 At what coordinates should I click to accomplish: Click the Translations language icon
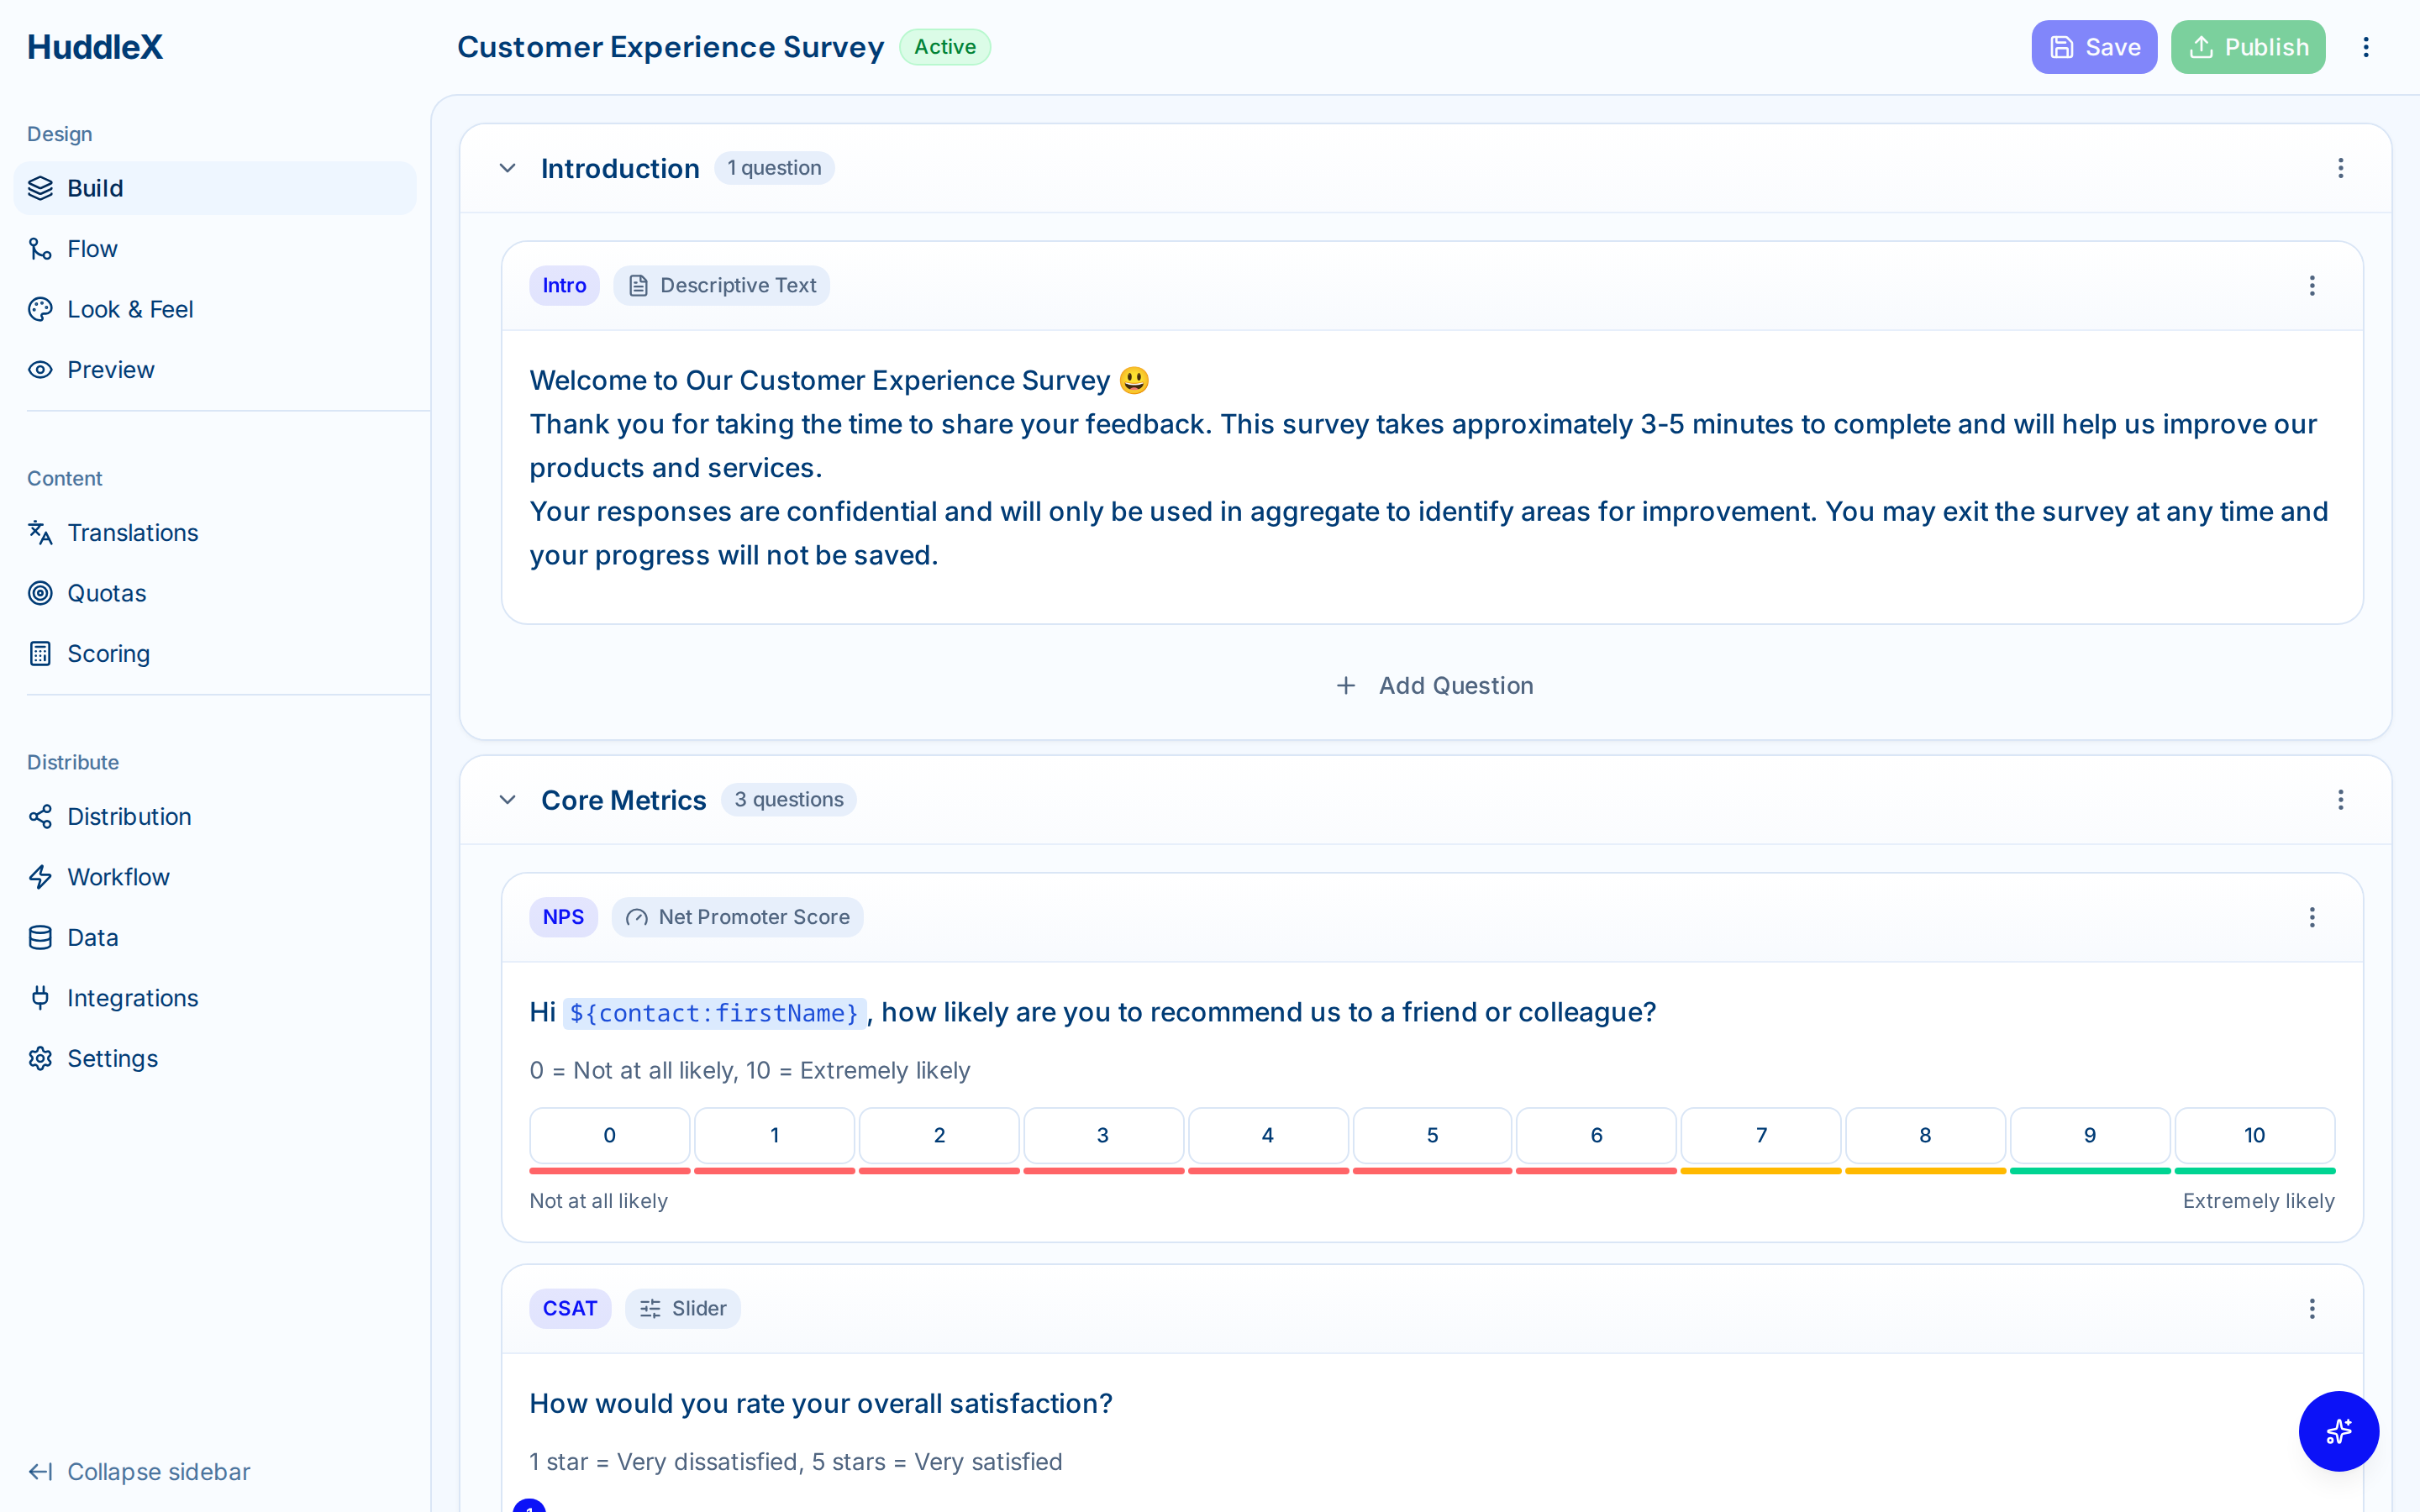click(40, 533)
